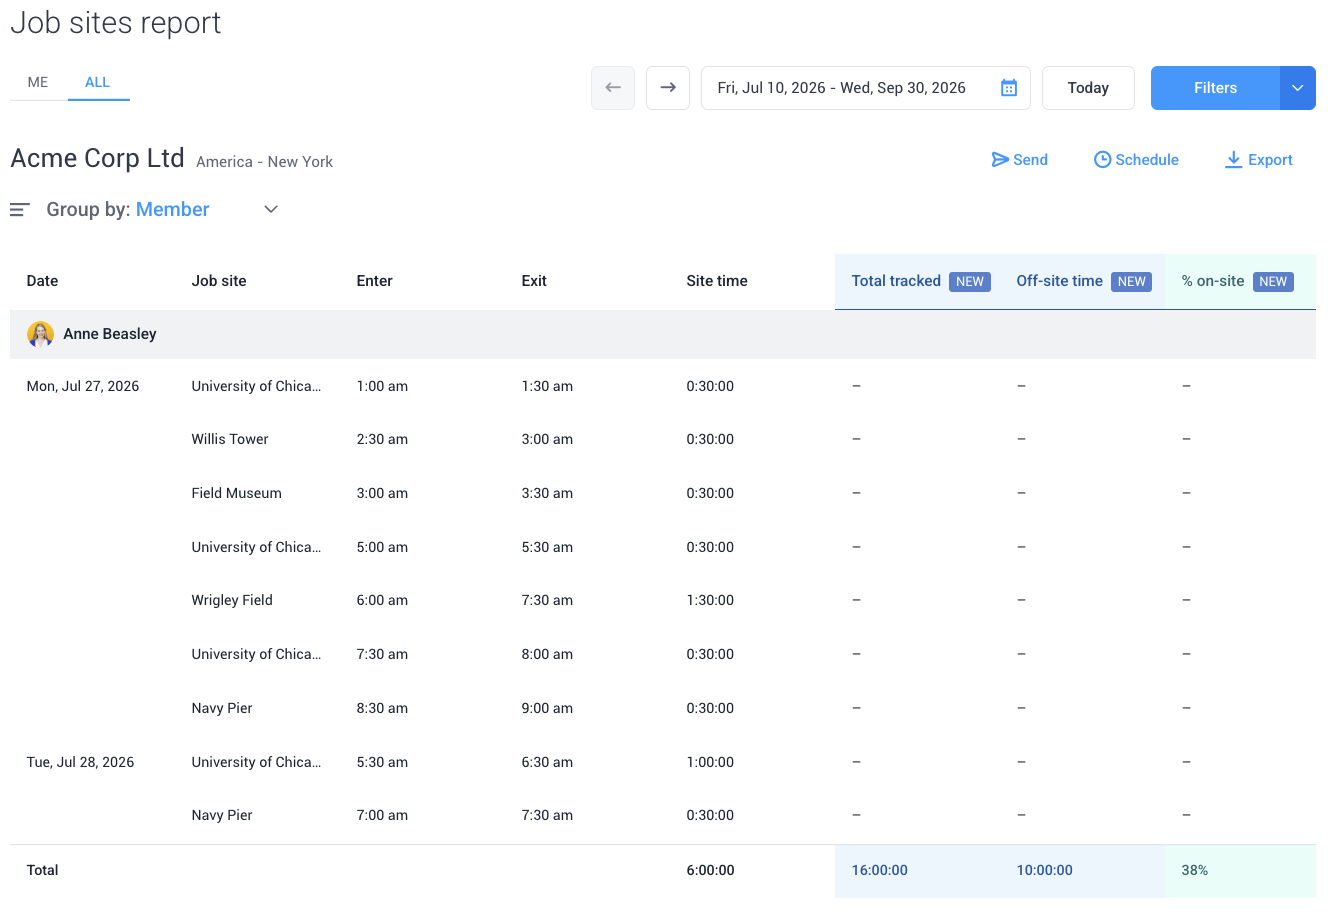The width and height of the screenshot is (1328, 912).
Task: Click the America - New York timezone
Action: pos(265,161)
